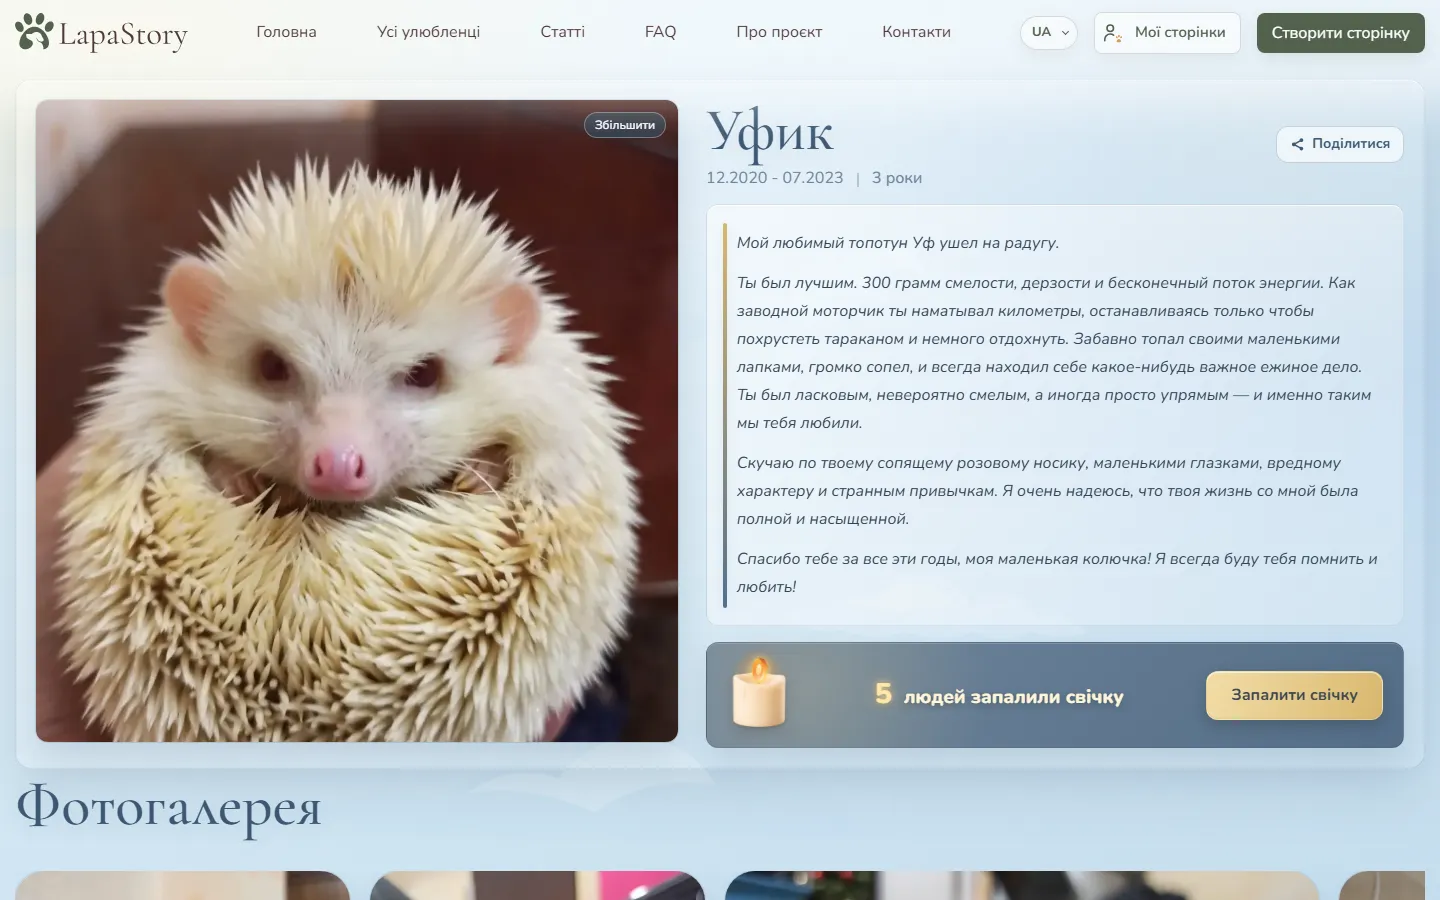
Task: Click the Фотогалерея heading
Action: [x=169, y=808]
